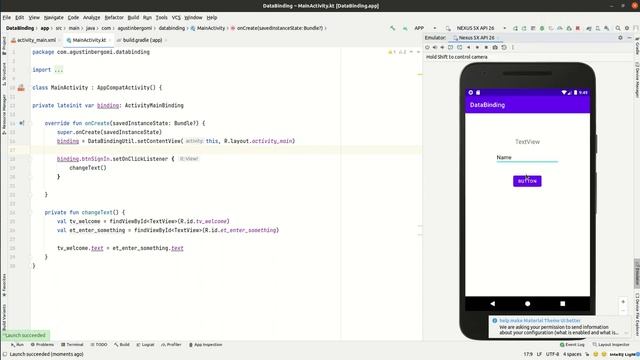Toggle the tool window quick access icon bottom-left
This screenshot has height=360, width=640.
point(4,354)
